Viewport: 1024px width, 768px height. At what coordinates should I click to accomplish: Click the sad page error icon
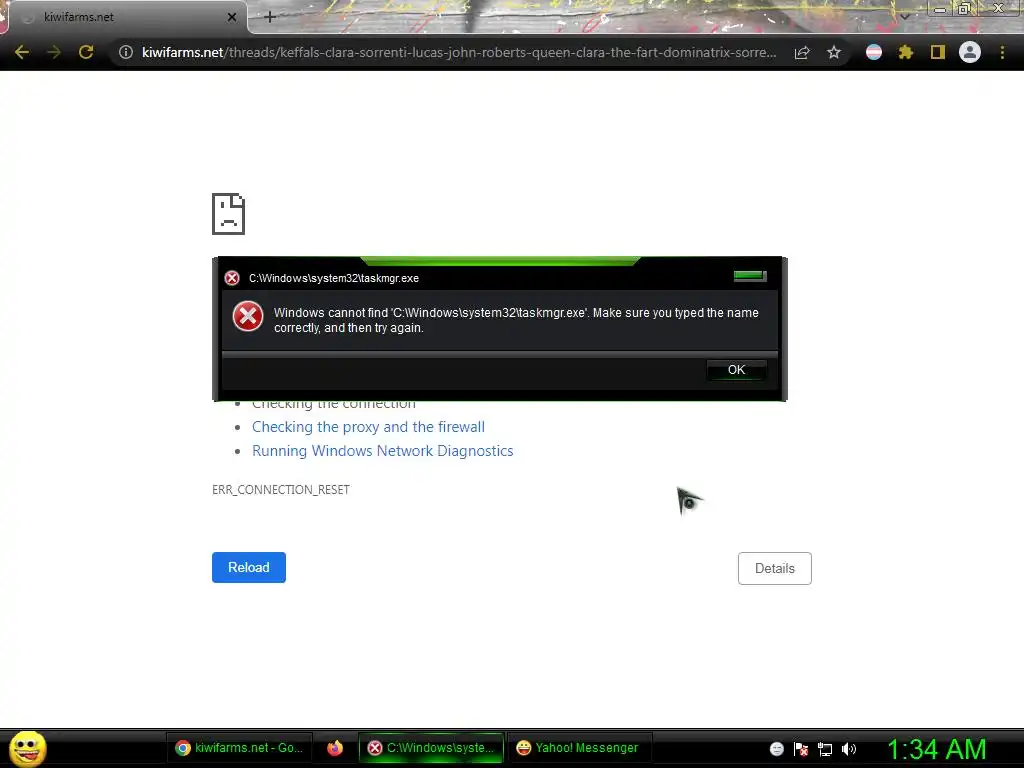click(x=229, y=214)
